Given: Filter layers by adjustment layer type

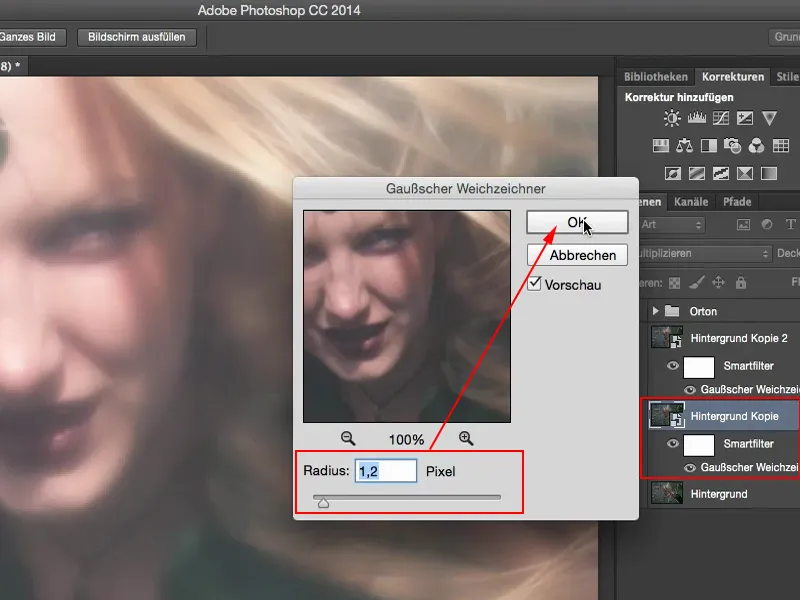Looking at the screenshot, I should (x=767, y=224).
